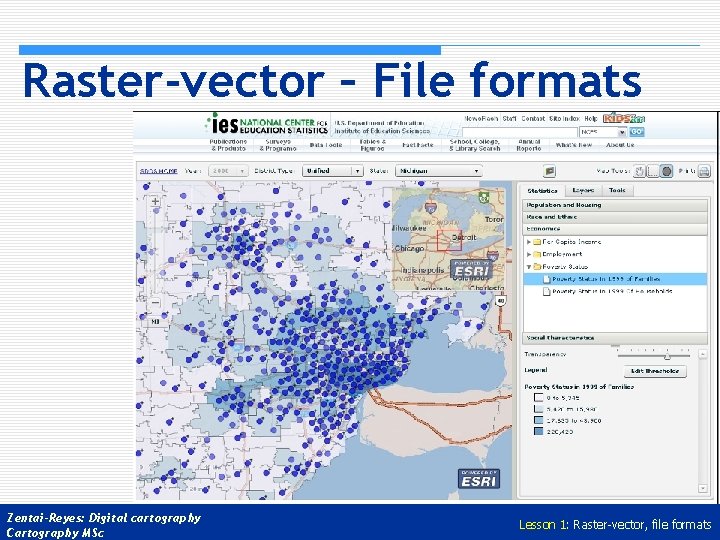Open the District Type dropdown

tap(333, 171)
